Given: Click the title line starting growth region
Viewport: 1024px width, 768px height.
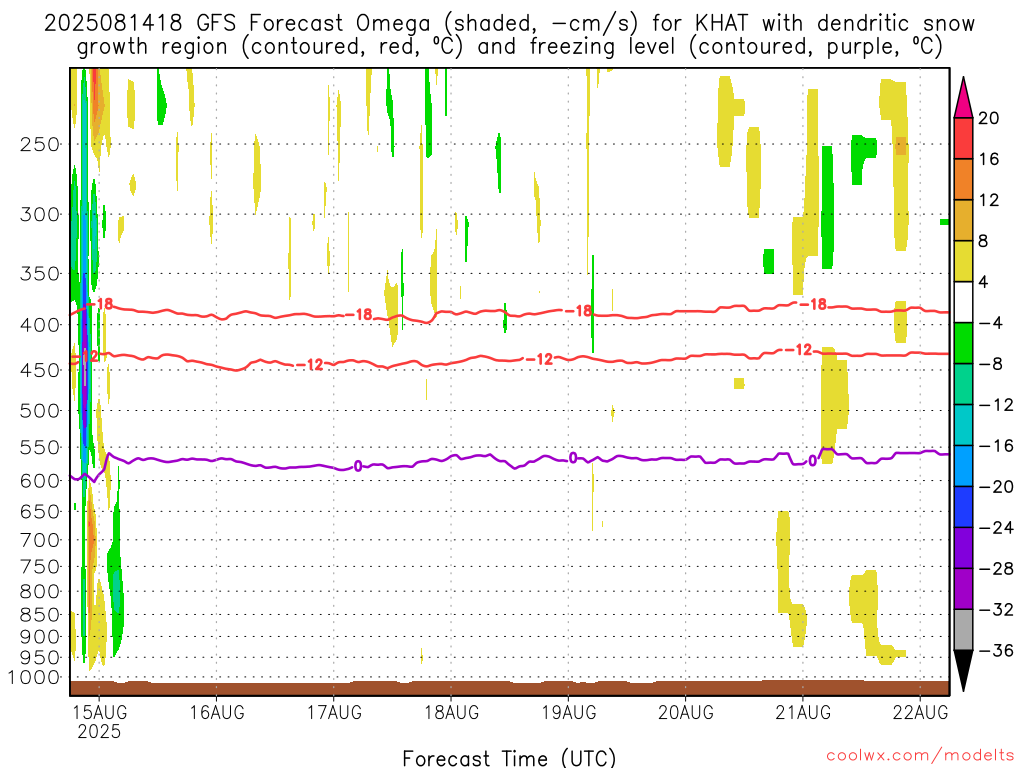Looking at the screenshot, I should pyautogui.click(x=510, y=47).
